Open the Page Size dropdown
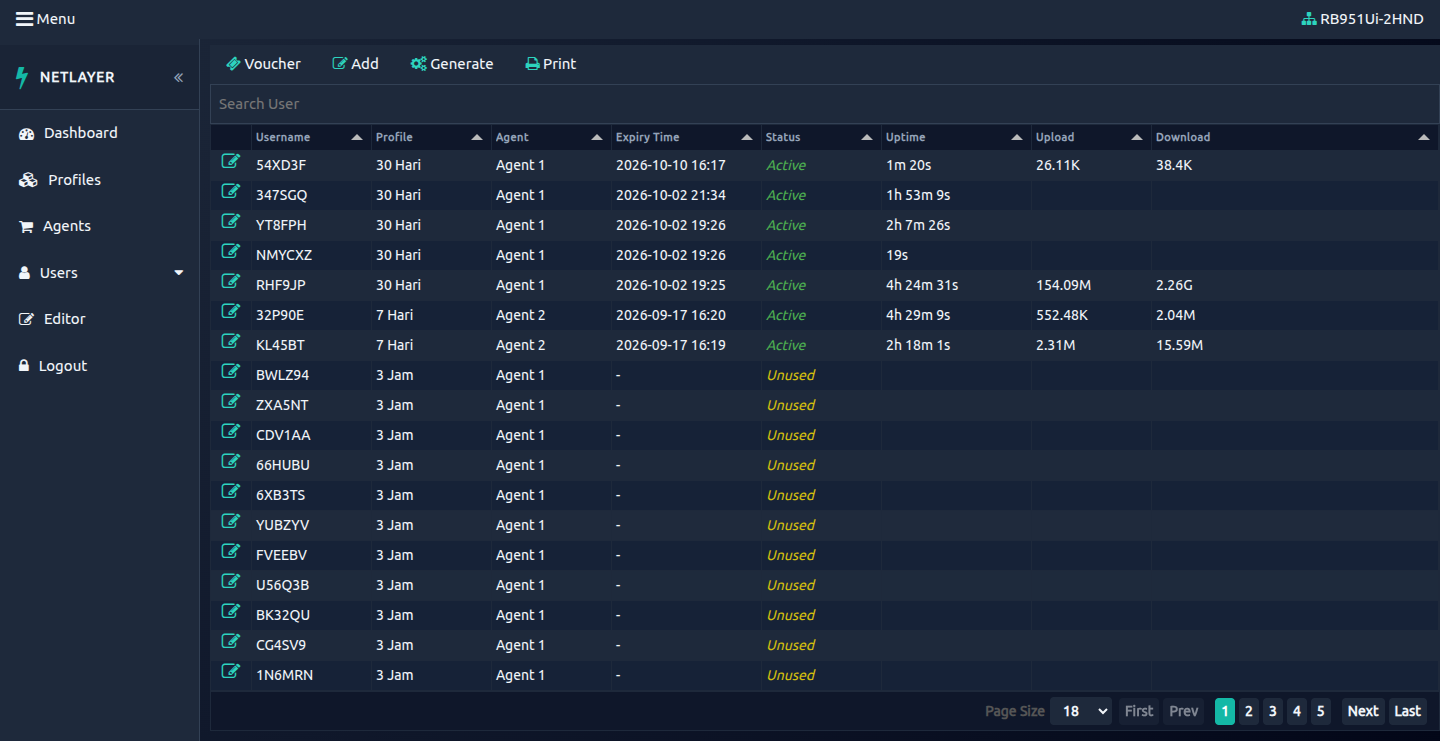1440x741 pixels. [1081, 711]
